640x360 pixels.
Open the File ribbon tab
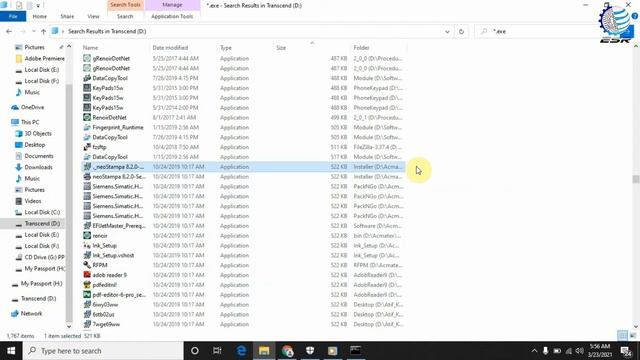13,16
